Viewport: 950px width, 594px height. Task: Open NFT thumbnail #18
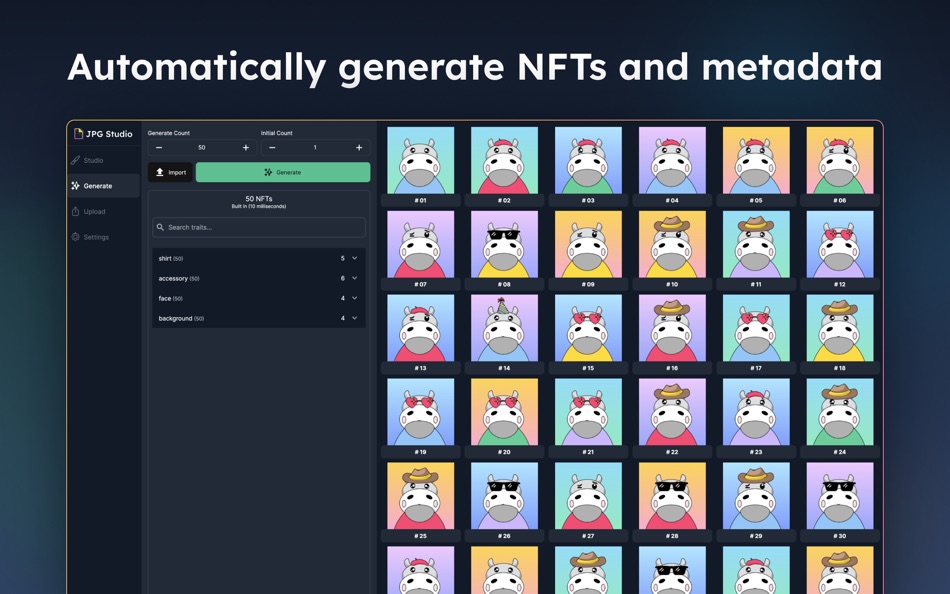point(840,328)
